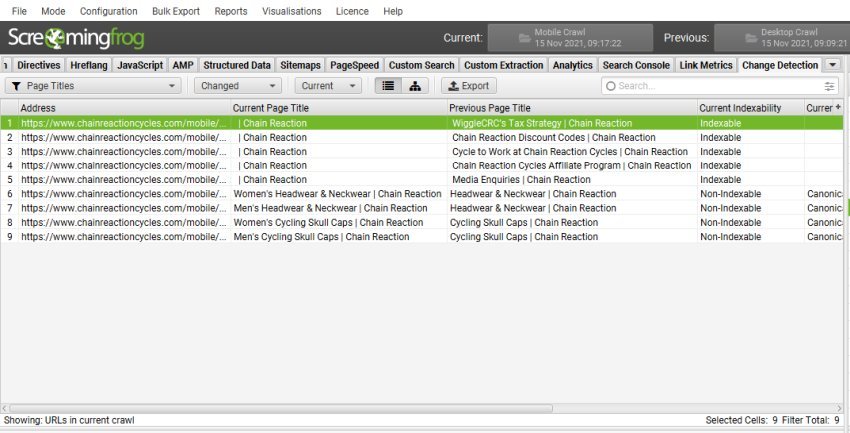Click the Export button

click(x=467, y=86)
